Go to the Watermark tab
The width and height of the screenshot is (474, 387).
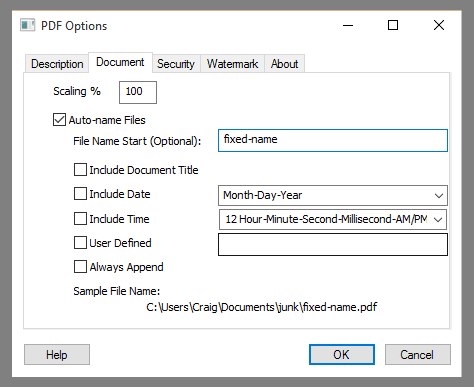pyautogui.click(x=232, y=64)
